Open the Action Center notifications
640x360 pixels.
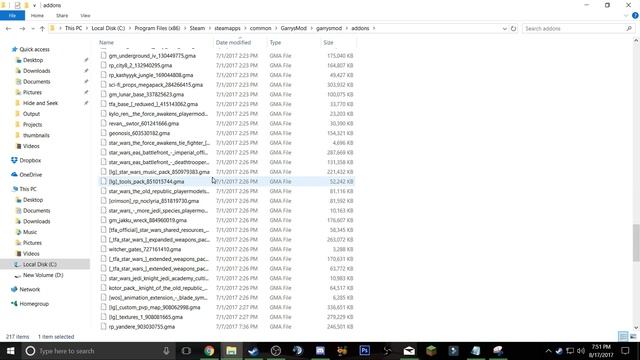click(x=625, y=351)
